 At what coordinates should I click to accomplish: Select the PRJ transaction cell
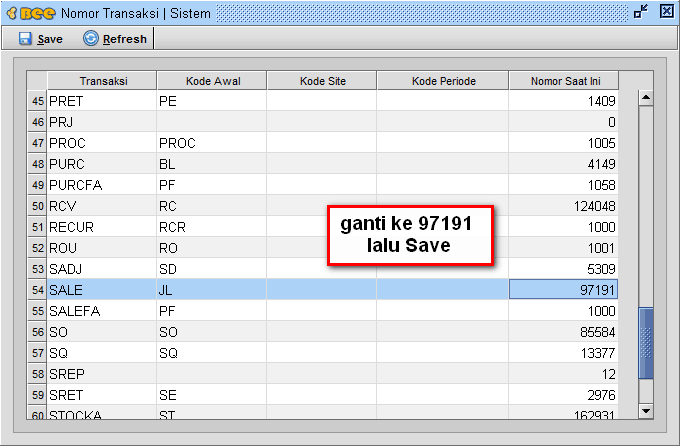click(x=102, y=122)
